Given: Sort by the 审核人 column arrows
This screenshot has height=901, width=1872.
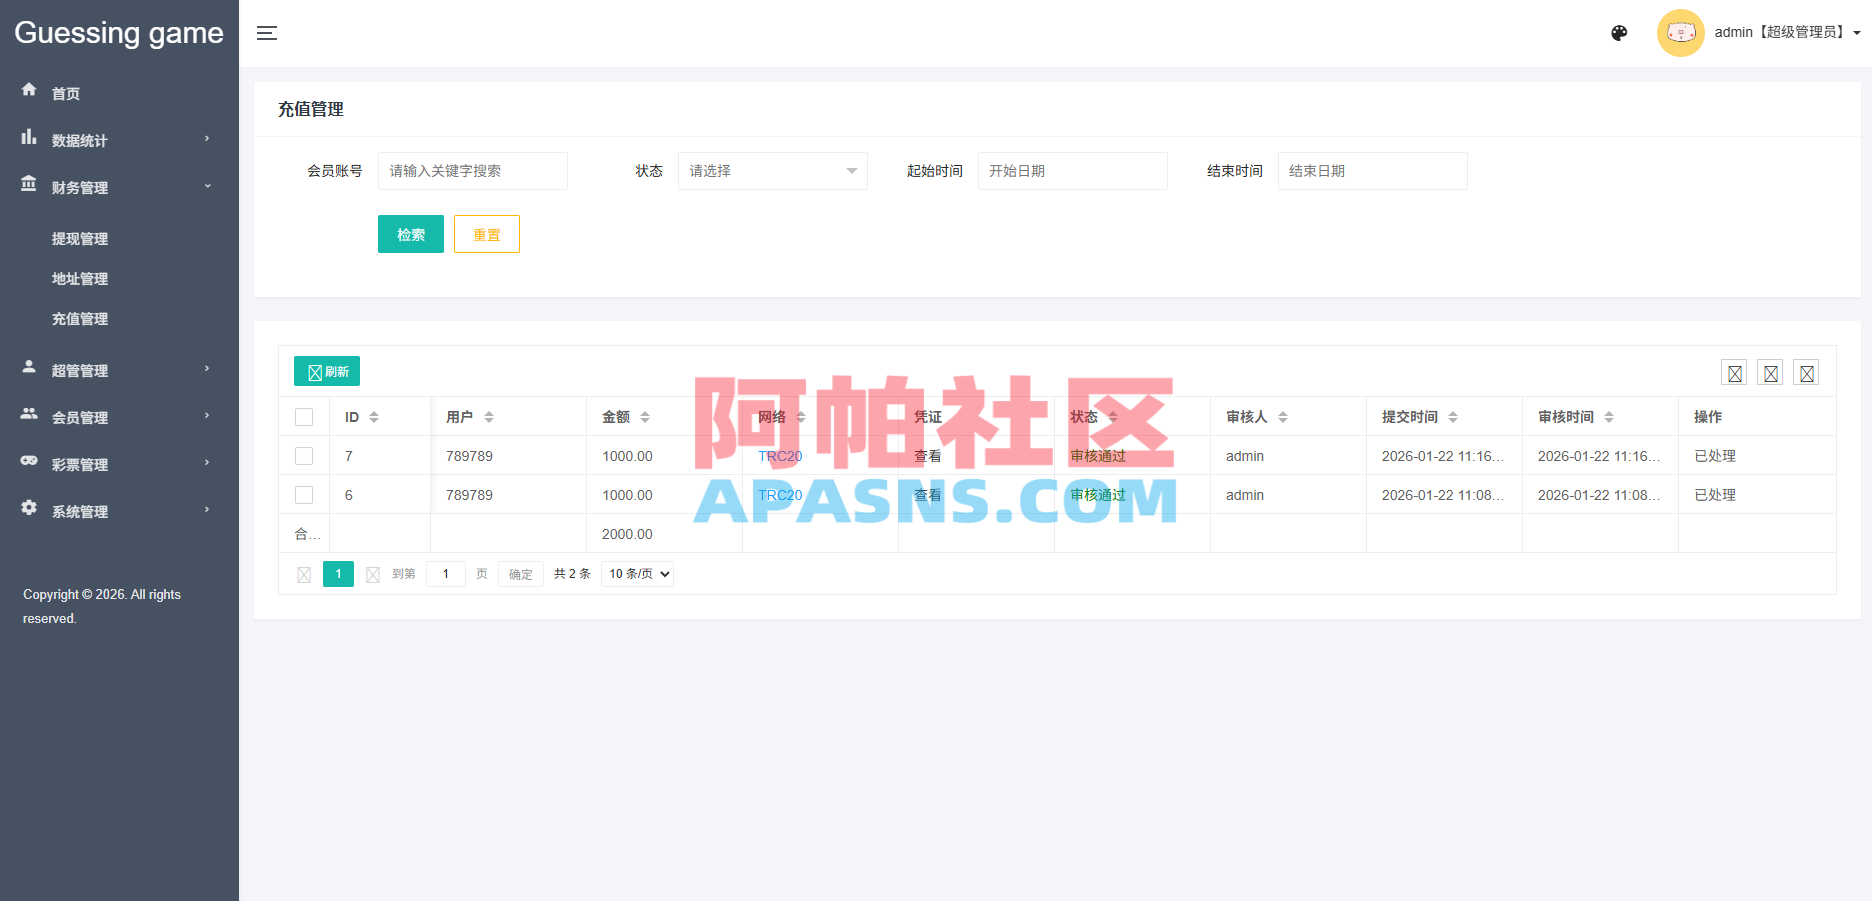Looking at the screenshot, I should click(1283, 417).
